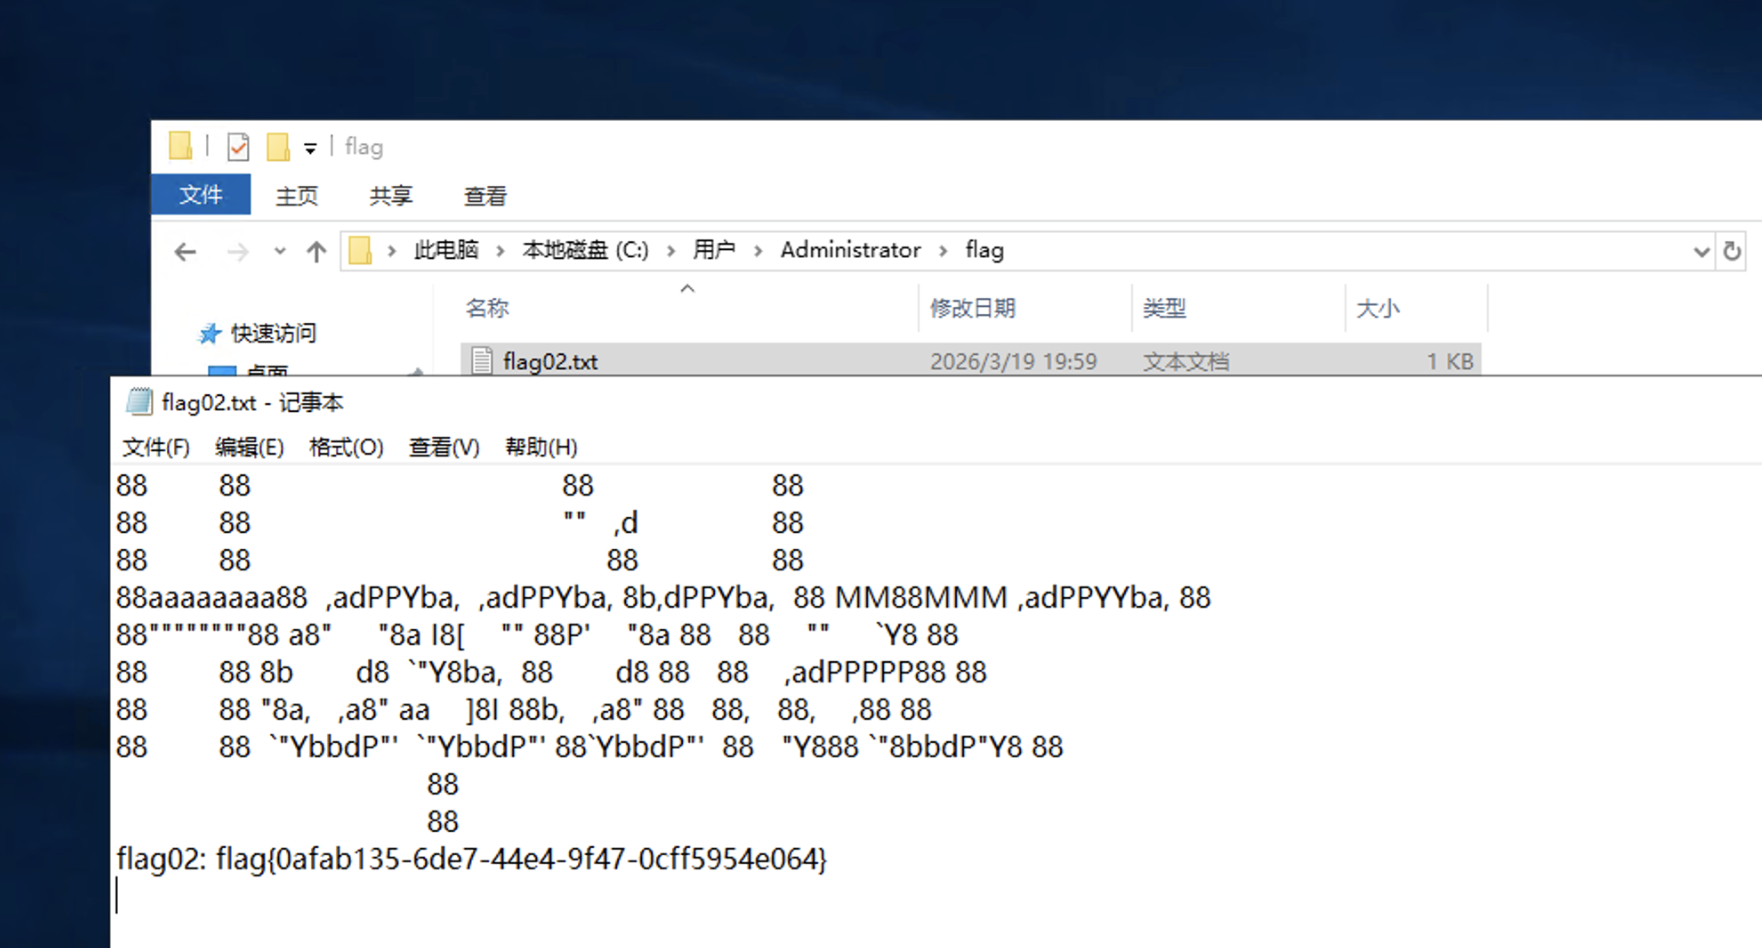The image size is (1762, 948).
Task: Sort files by 名称 column header
Action: point(487,308)
